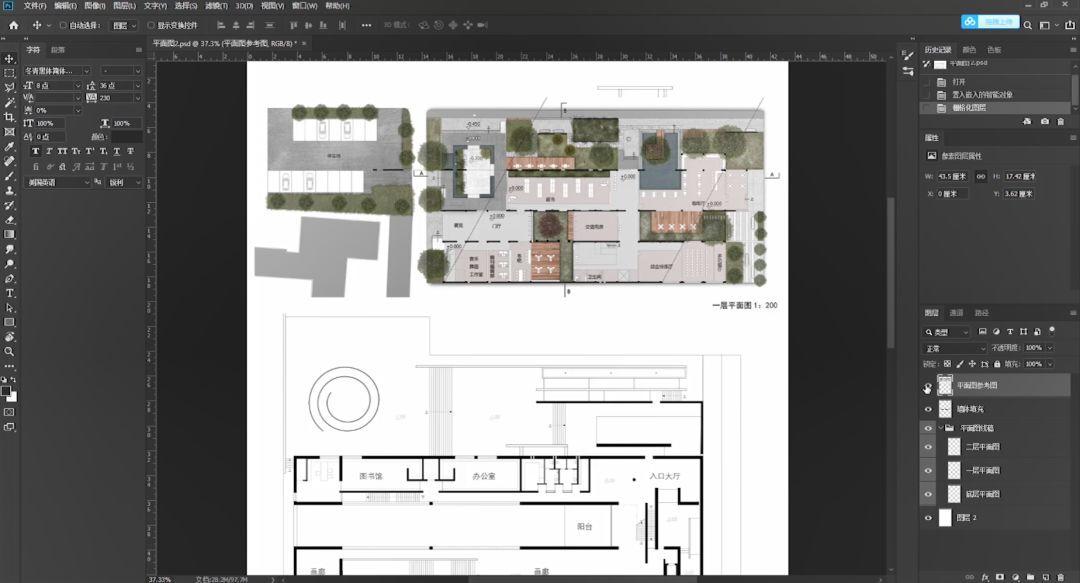This screenshot has width=1080, height=583.
Task: Select the Path Selection arrow tool
Action: coord(10,307)
